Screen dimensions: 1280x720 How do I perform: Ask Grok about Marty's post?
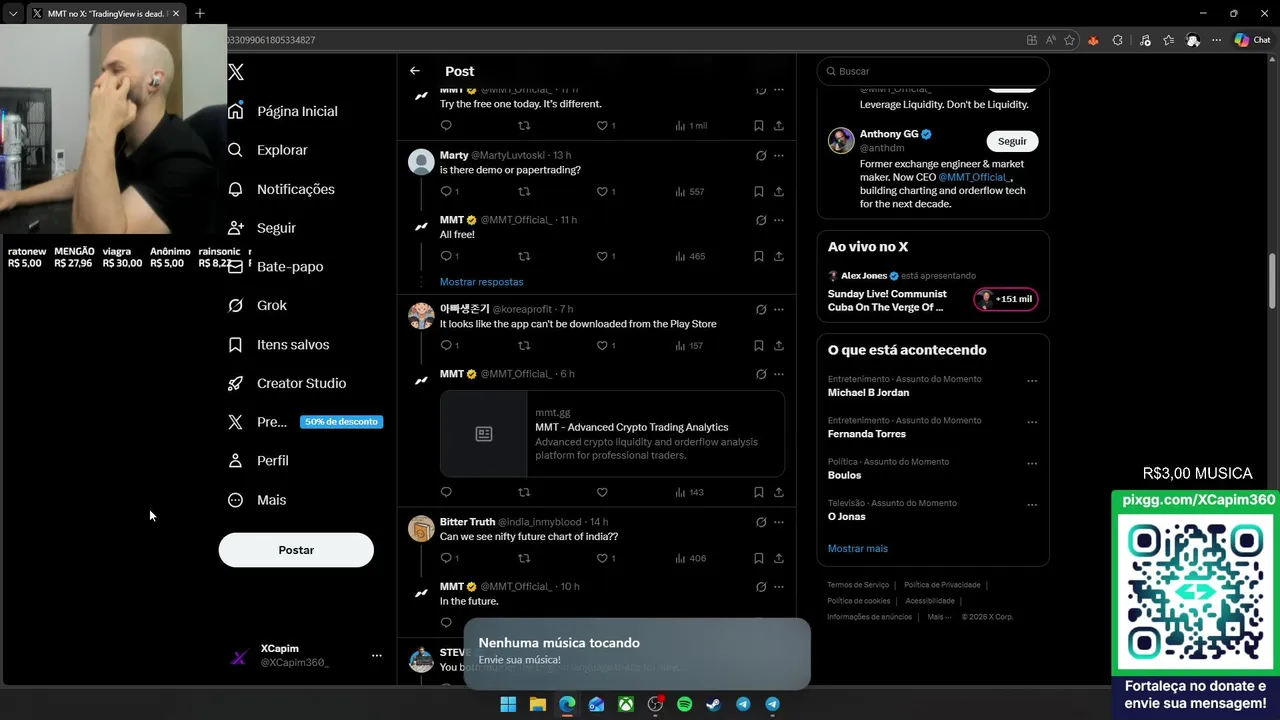coord(761,155)
